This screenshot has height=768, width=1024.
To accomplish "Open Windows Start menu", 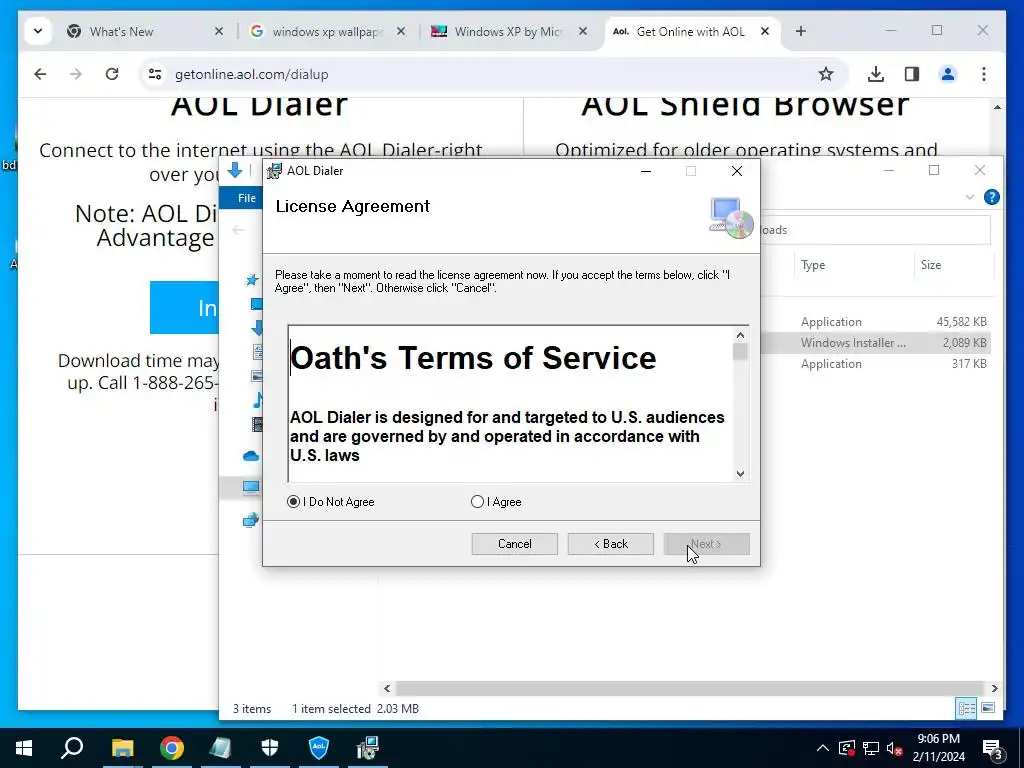I will pos(24,748).
